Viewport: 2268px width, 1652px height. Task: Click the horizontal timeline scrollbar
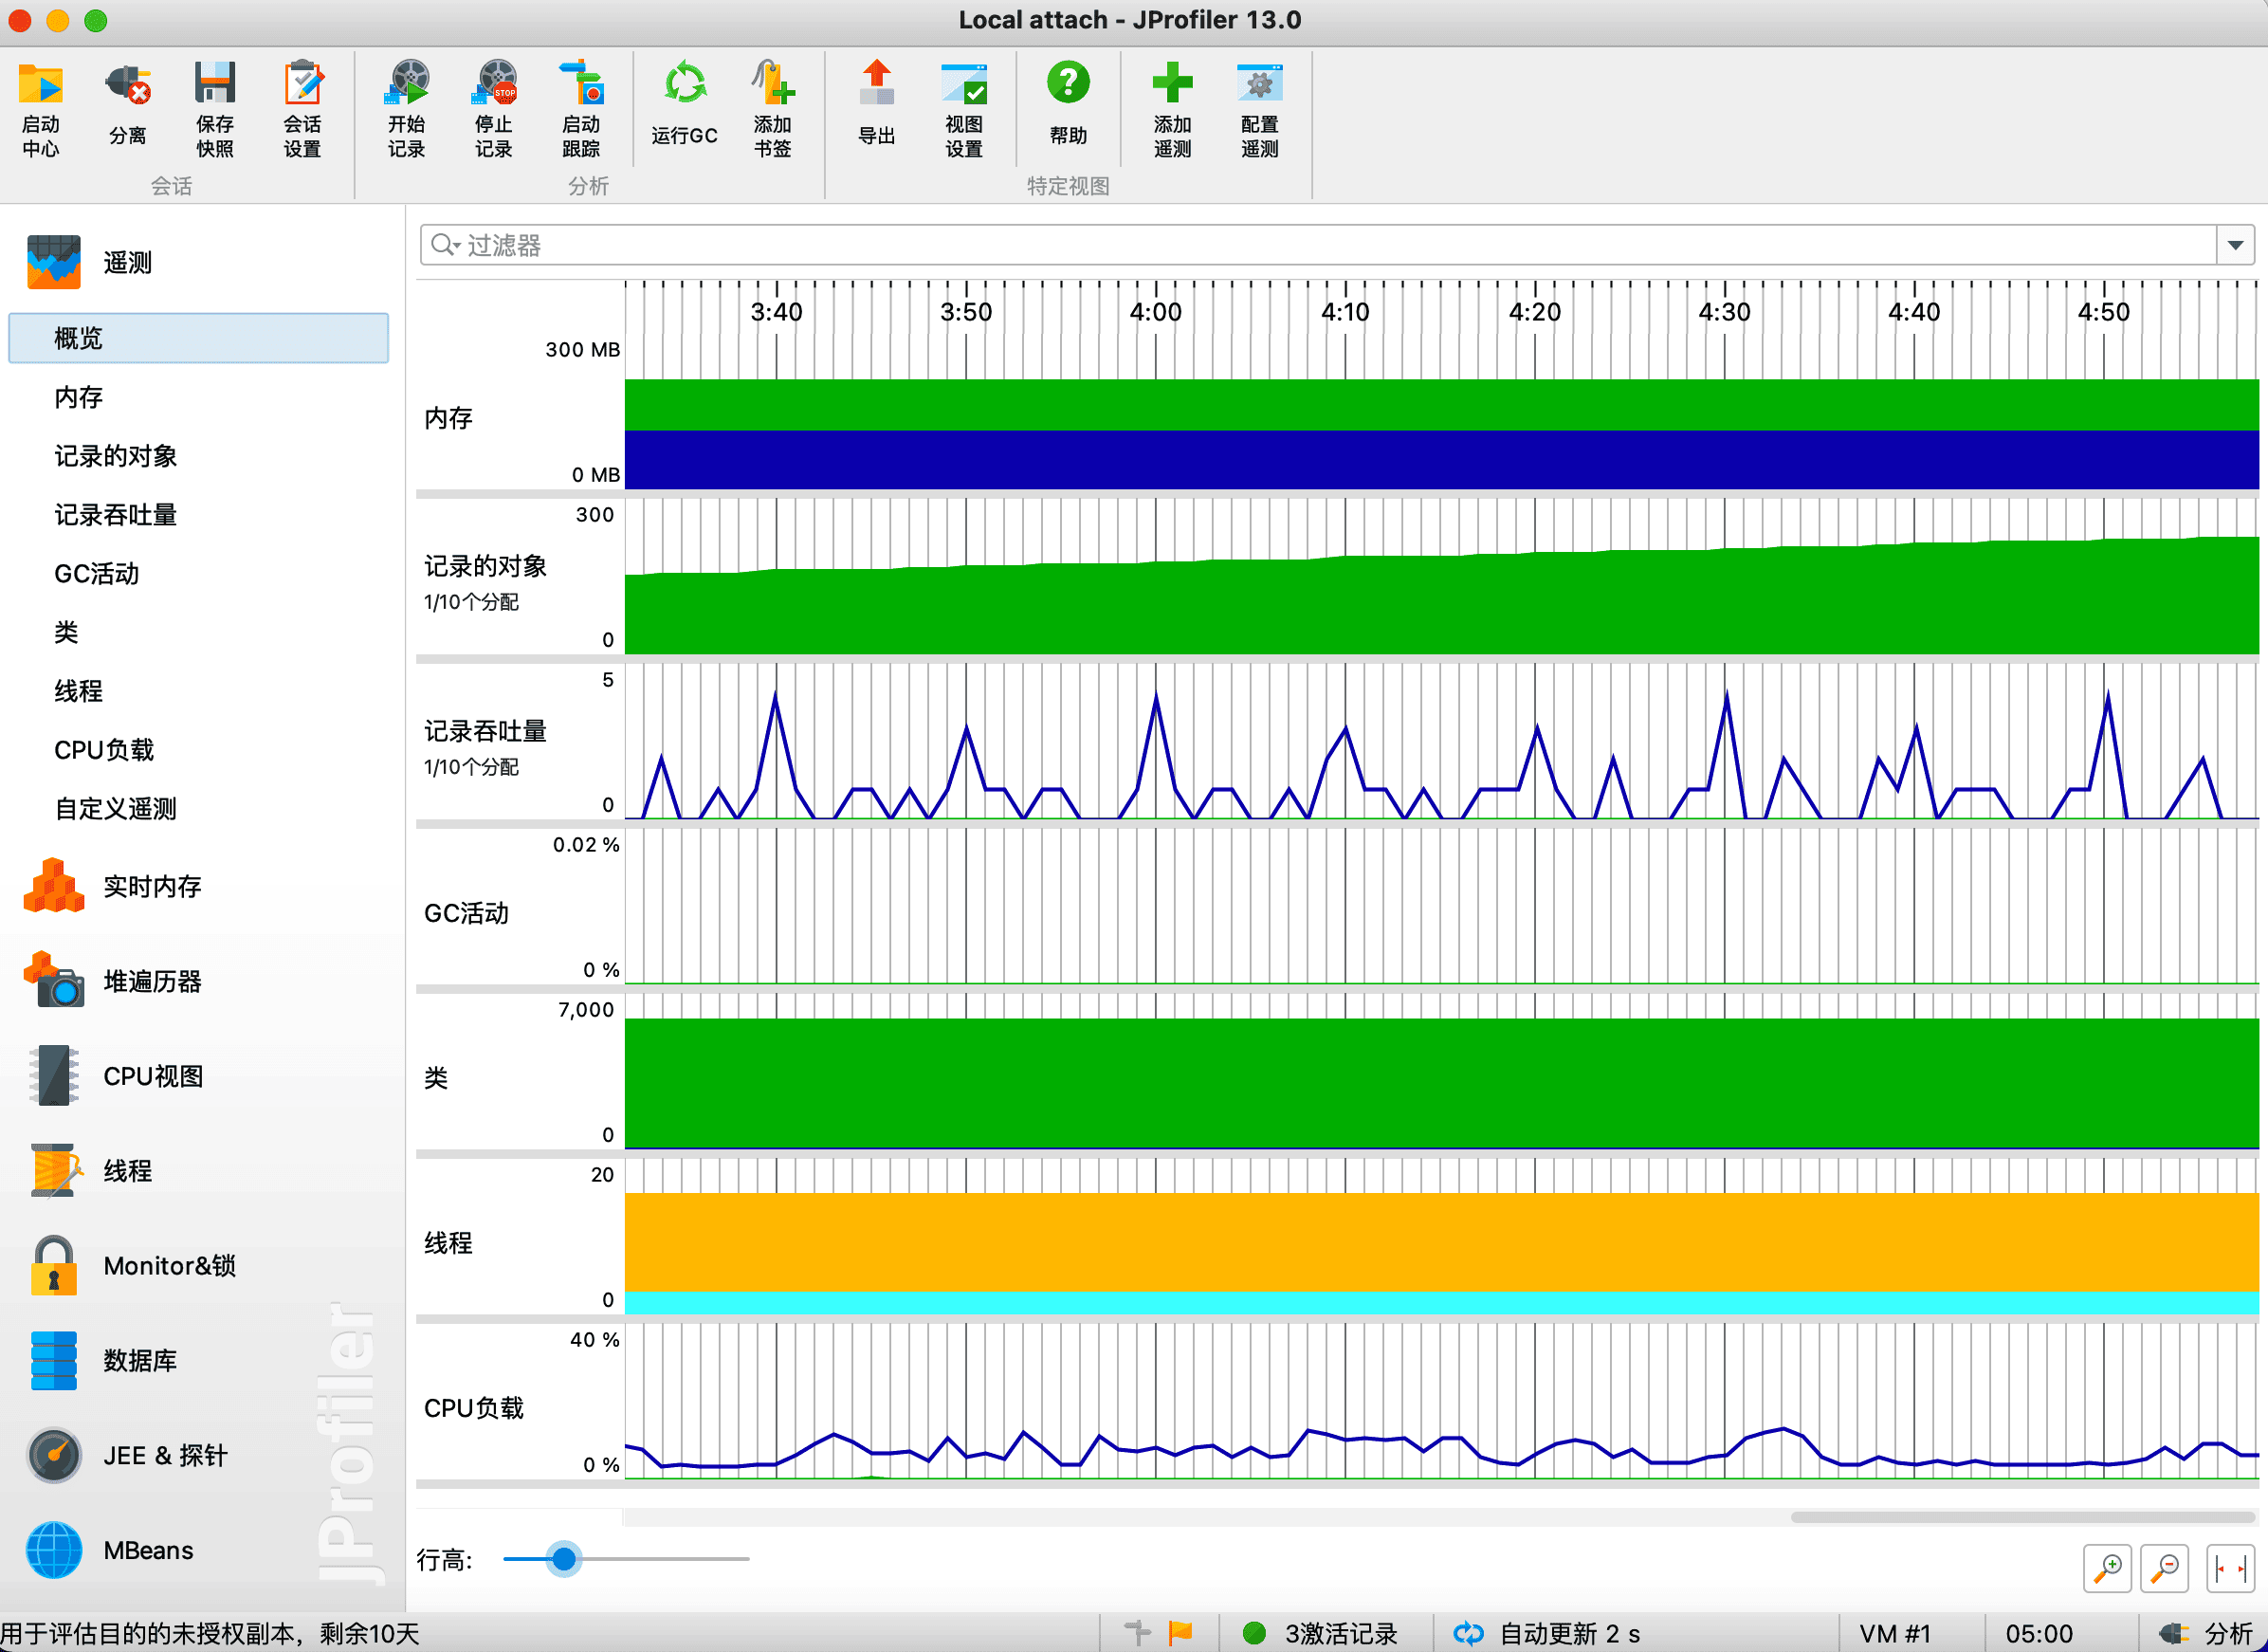click(2020, 1517)
